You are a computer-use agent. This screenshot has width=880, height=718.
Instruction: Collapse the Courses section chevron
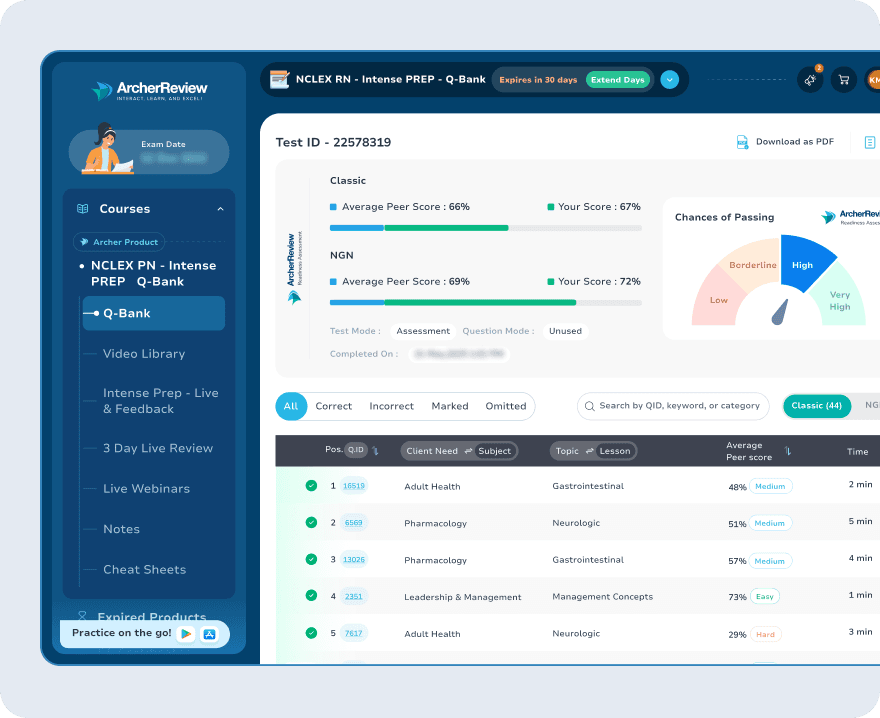click(x=220, y=209)
